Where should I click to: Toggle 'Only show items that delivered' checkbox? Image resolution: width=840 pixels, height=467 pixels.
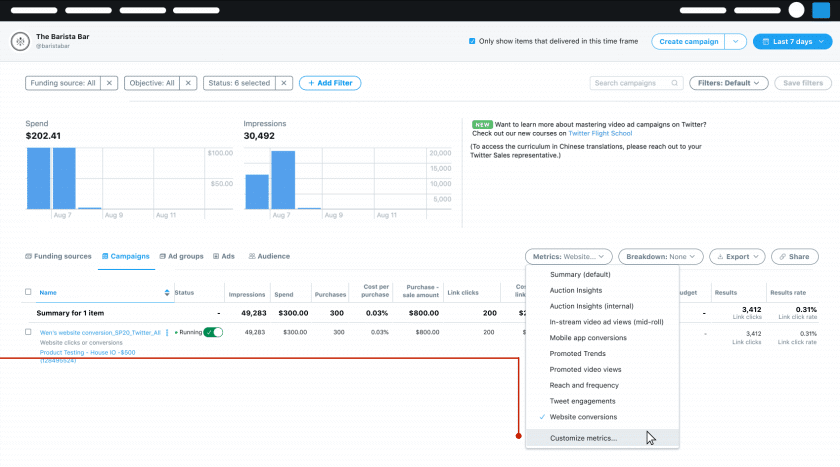(x=472, y=41)
